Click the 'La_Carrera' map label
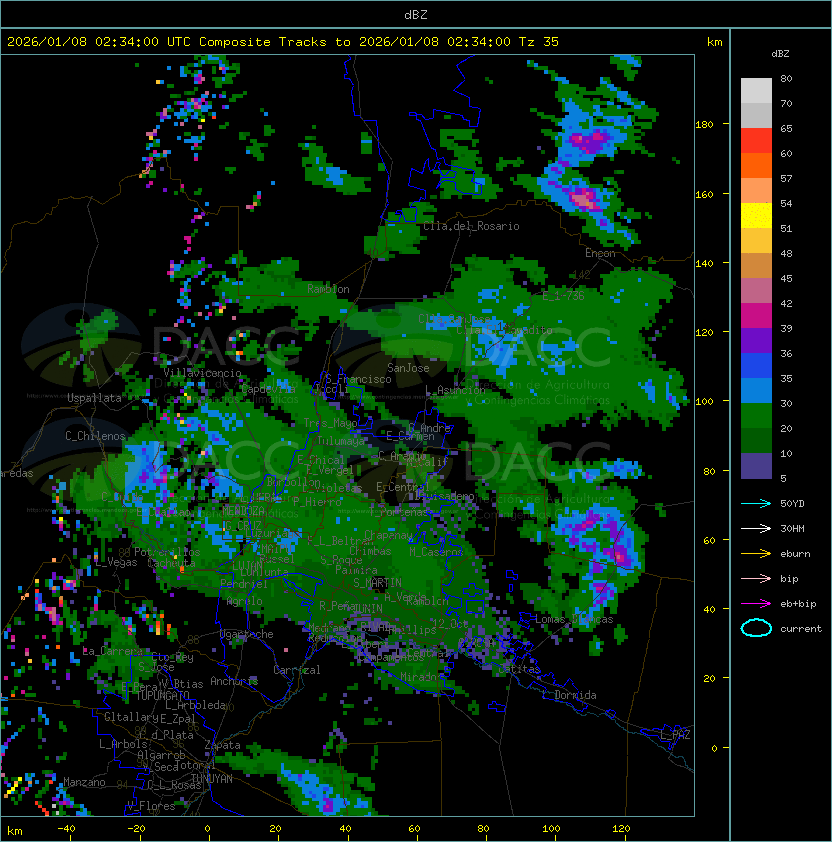This screenshot has width=832, height=842. click(x=112, y=651)
